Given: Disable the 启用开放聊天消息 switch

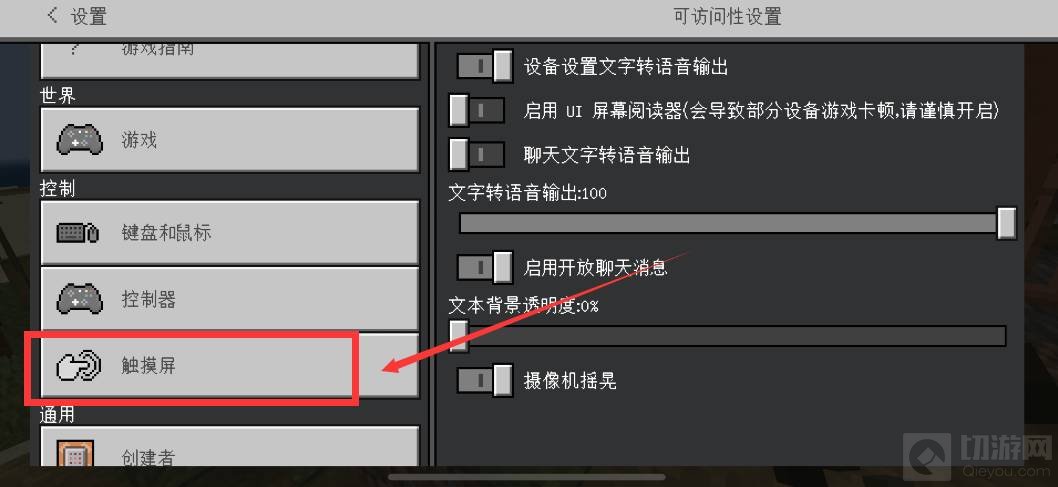Looking at the screenshot, I should tap(484, 267).
